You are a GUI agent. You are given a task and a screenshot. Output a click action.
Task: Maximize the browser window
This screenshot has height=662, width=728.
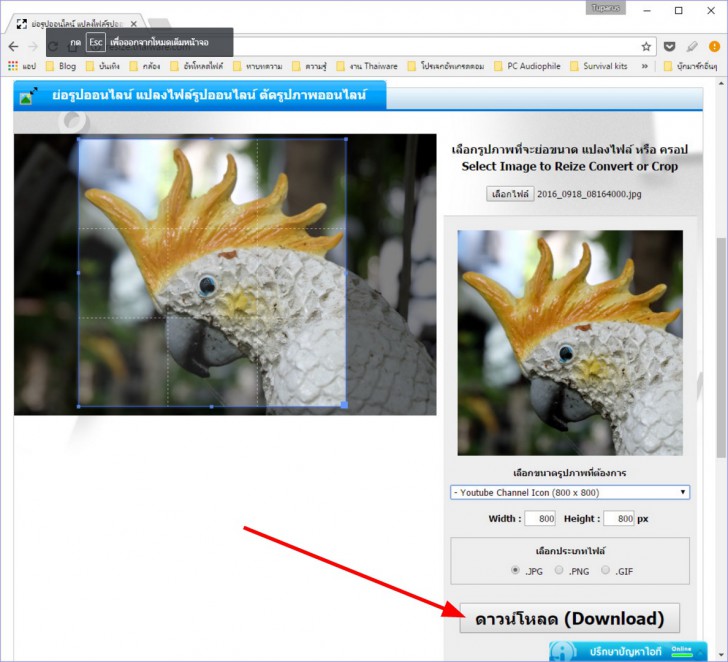(678, 10)
